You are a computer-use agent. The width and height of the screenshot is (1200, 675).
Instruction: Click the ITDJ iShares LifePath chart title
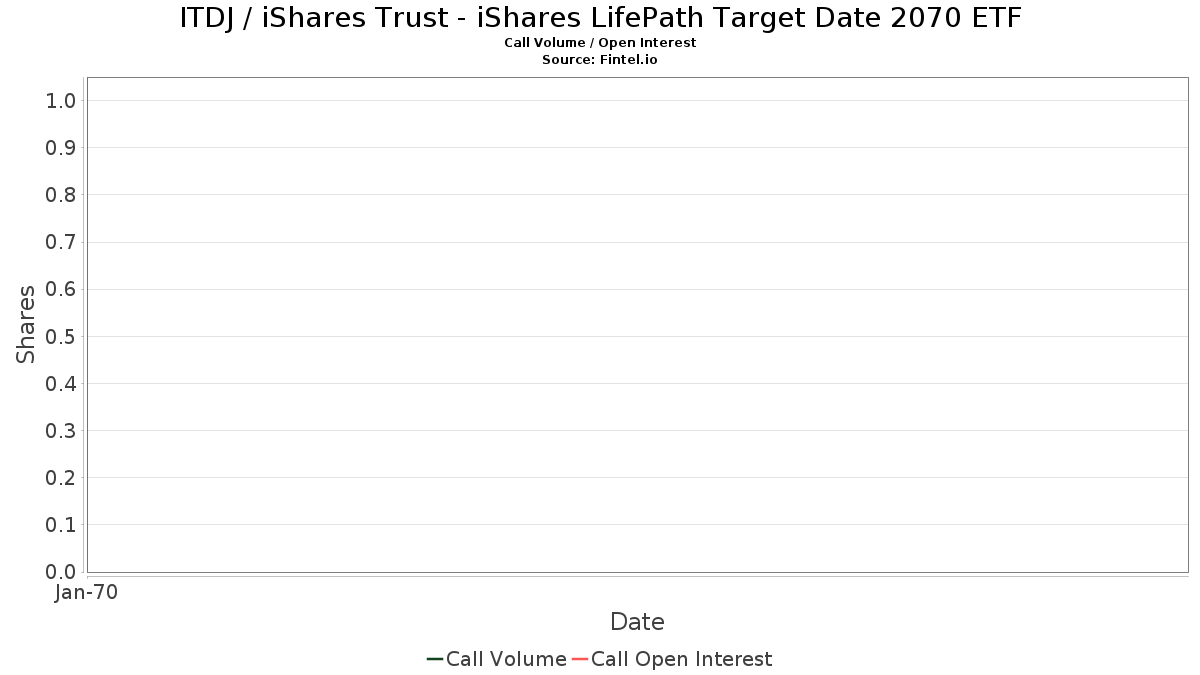(x=600, y=18)
